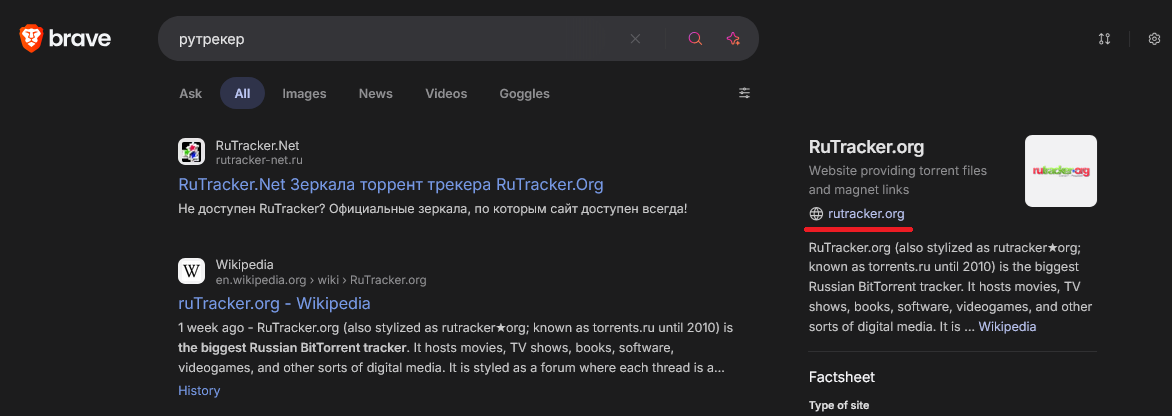Image resolution: width=1172 pixels, height=416 pixels.
Task: Click the Wikipedia site name above its result
Action: 244,264
